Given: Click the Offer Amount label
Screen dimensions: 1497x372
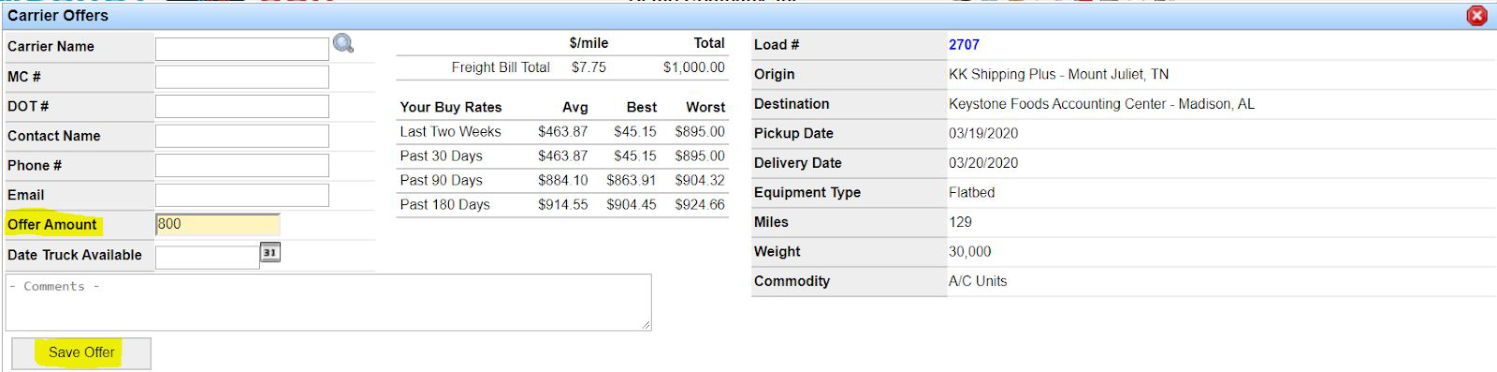Looking at the screenshot, I should 52,224.
